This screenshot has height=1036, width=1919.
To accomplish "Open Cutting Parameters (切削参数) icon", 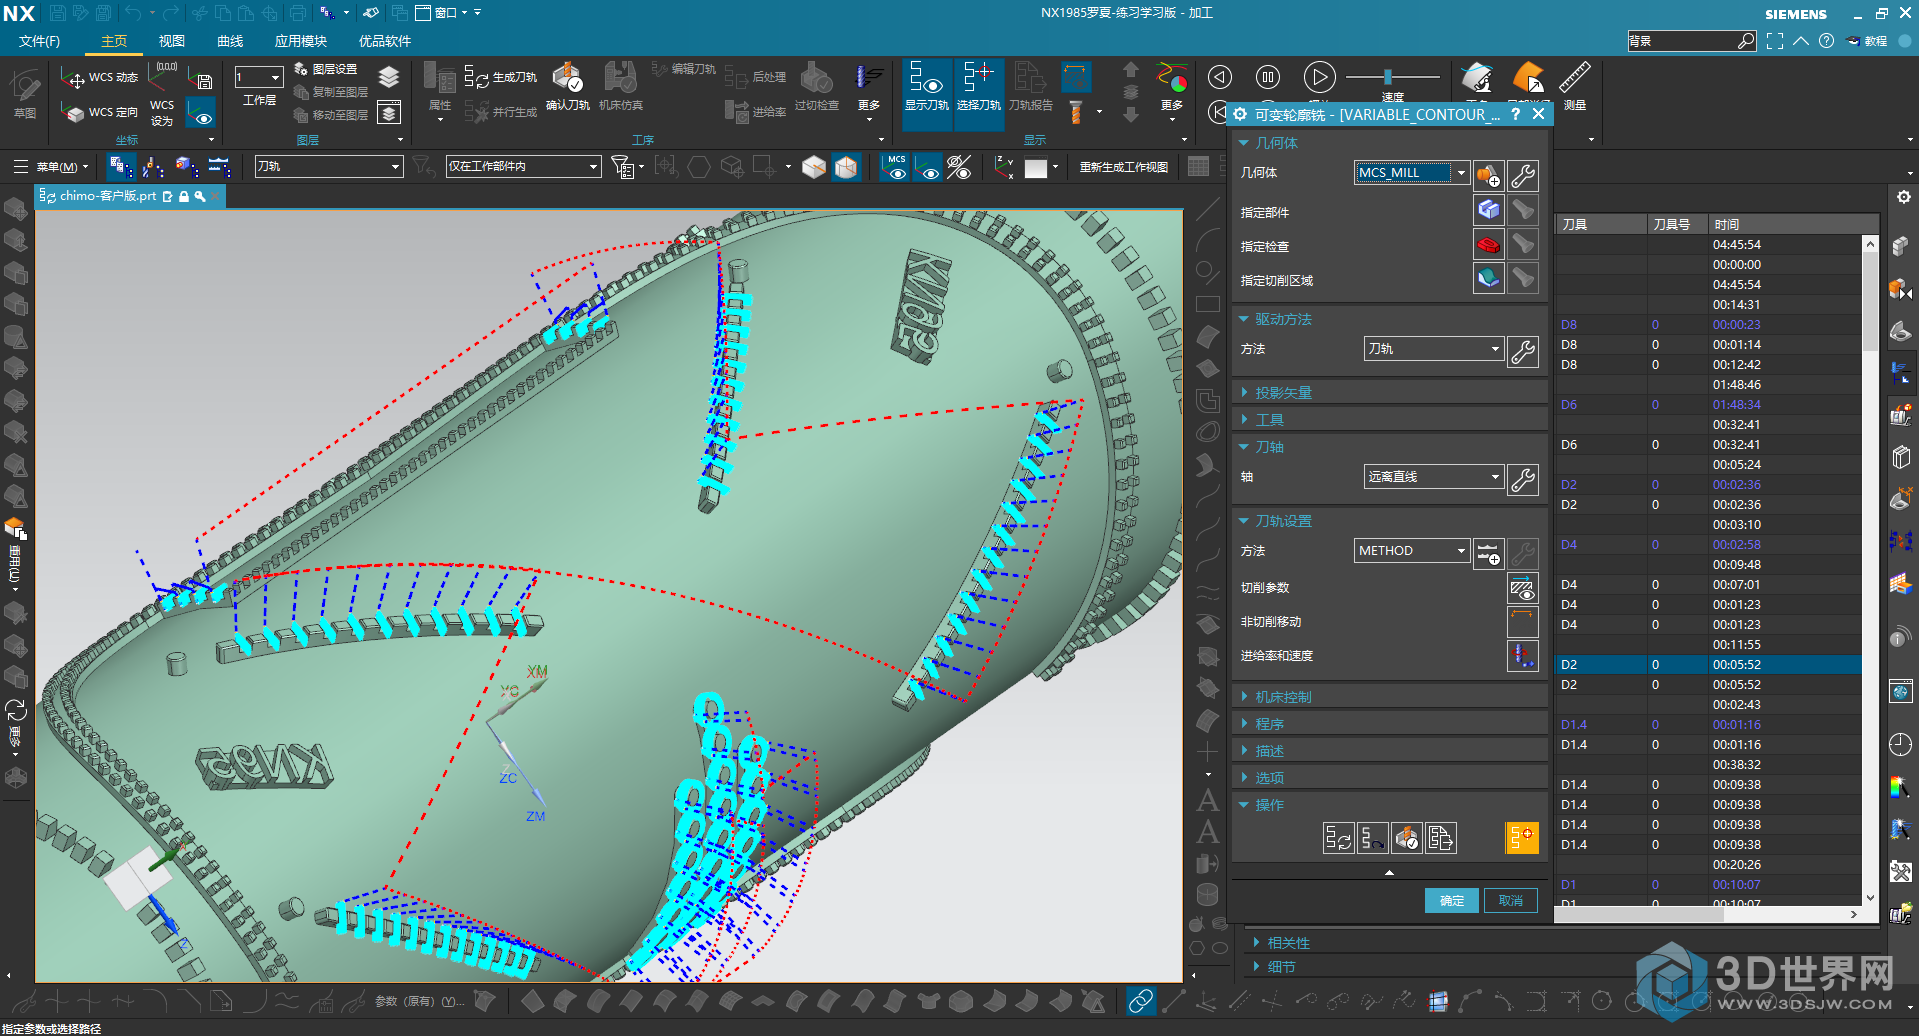I will [x=1522, y=588].
